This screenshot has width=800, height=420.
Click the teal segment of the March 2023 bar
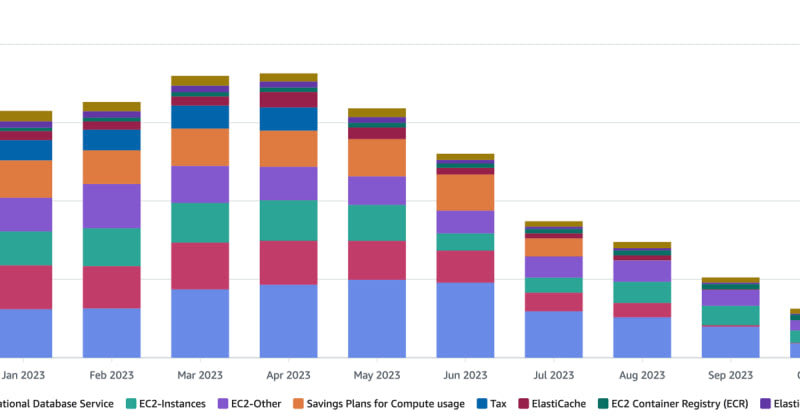[200, 222]
